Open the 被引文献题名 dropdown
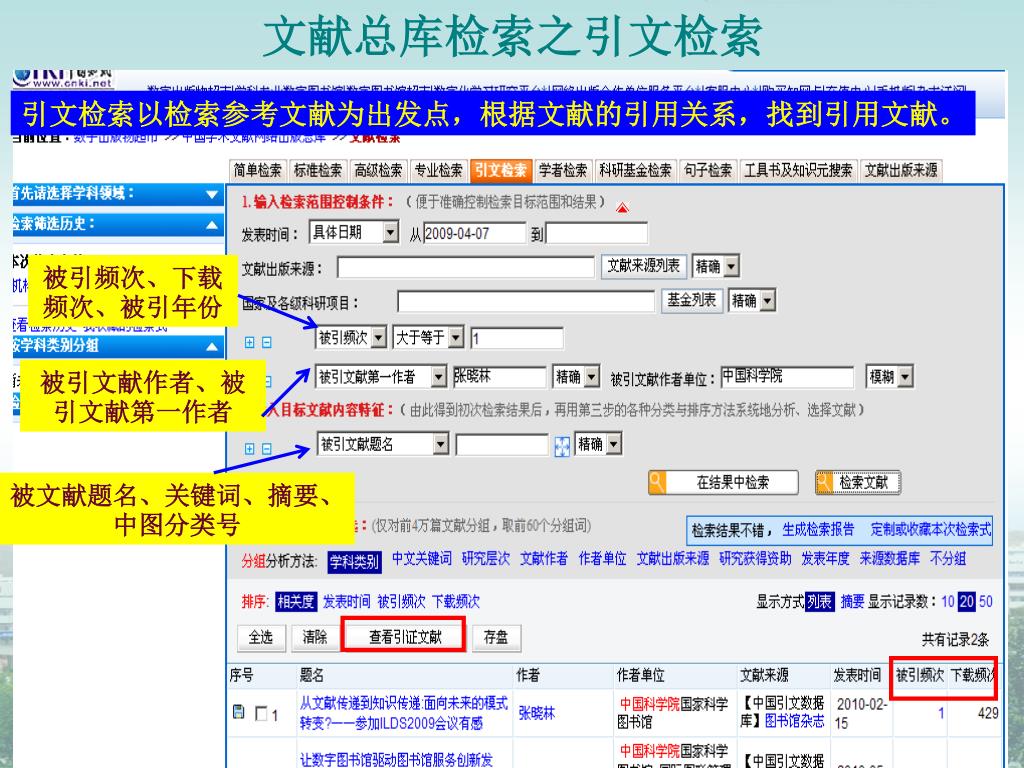The height and width of the screenshot is (768, 1024). tap(383, 444)
